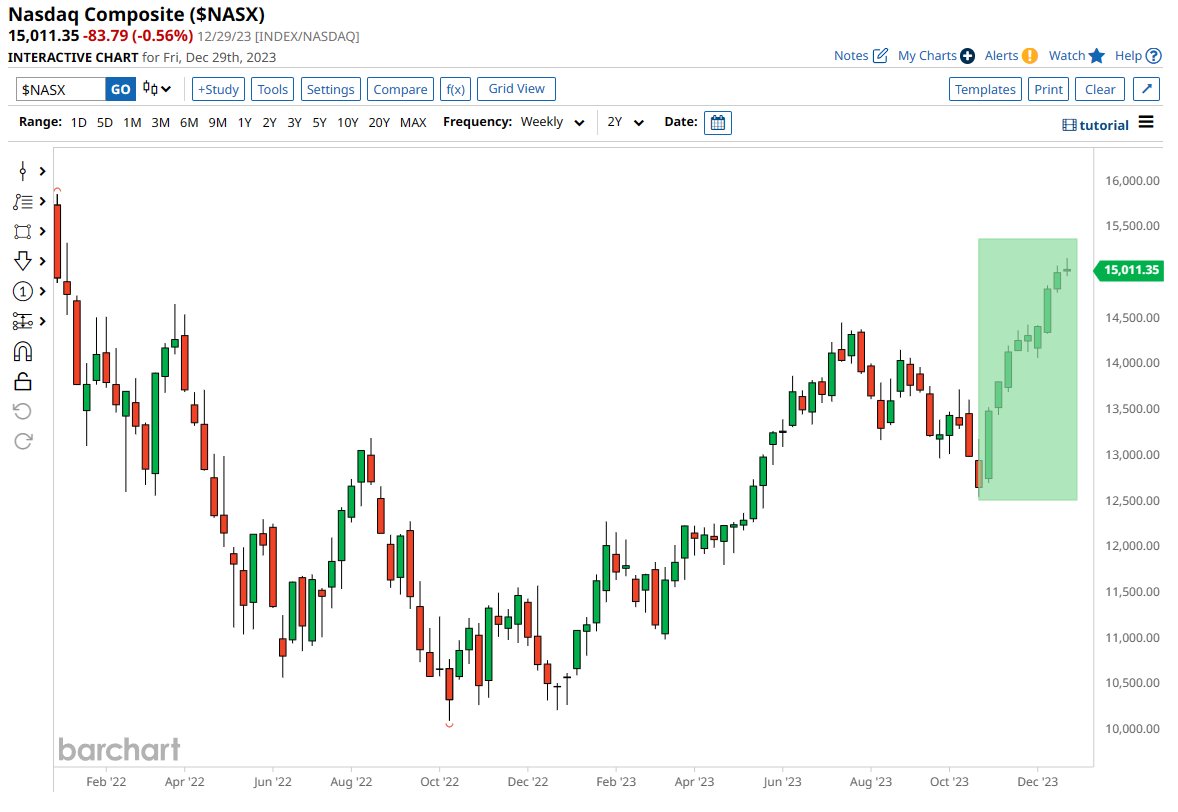1178x812 pixels.
Task: Focus the $NASX symbol input field
Action: [61, 89]
